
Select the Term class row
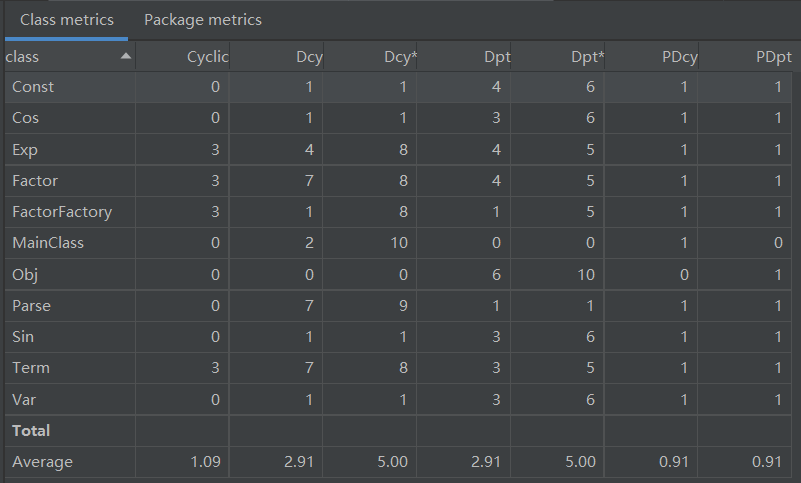tap(30, 368)
